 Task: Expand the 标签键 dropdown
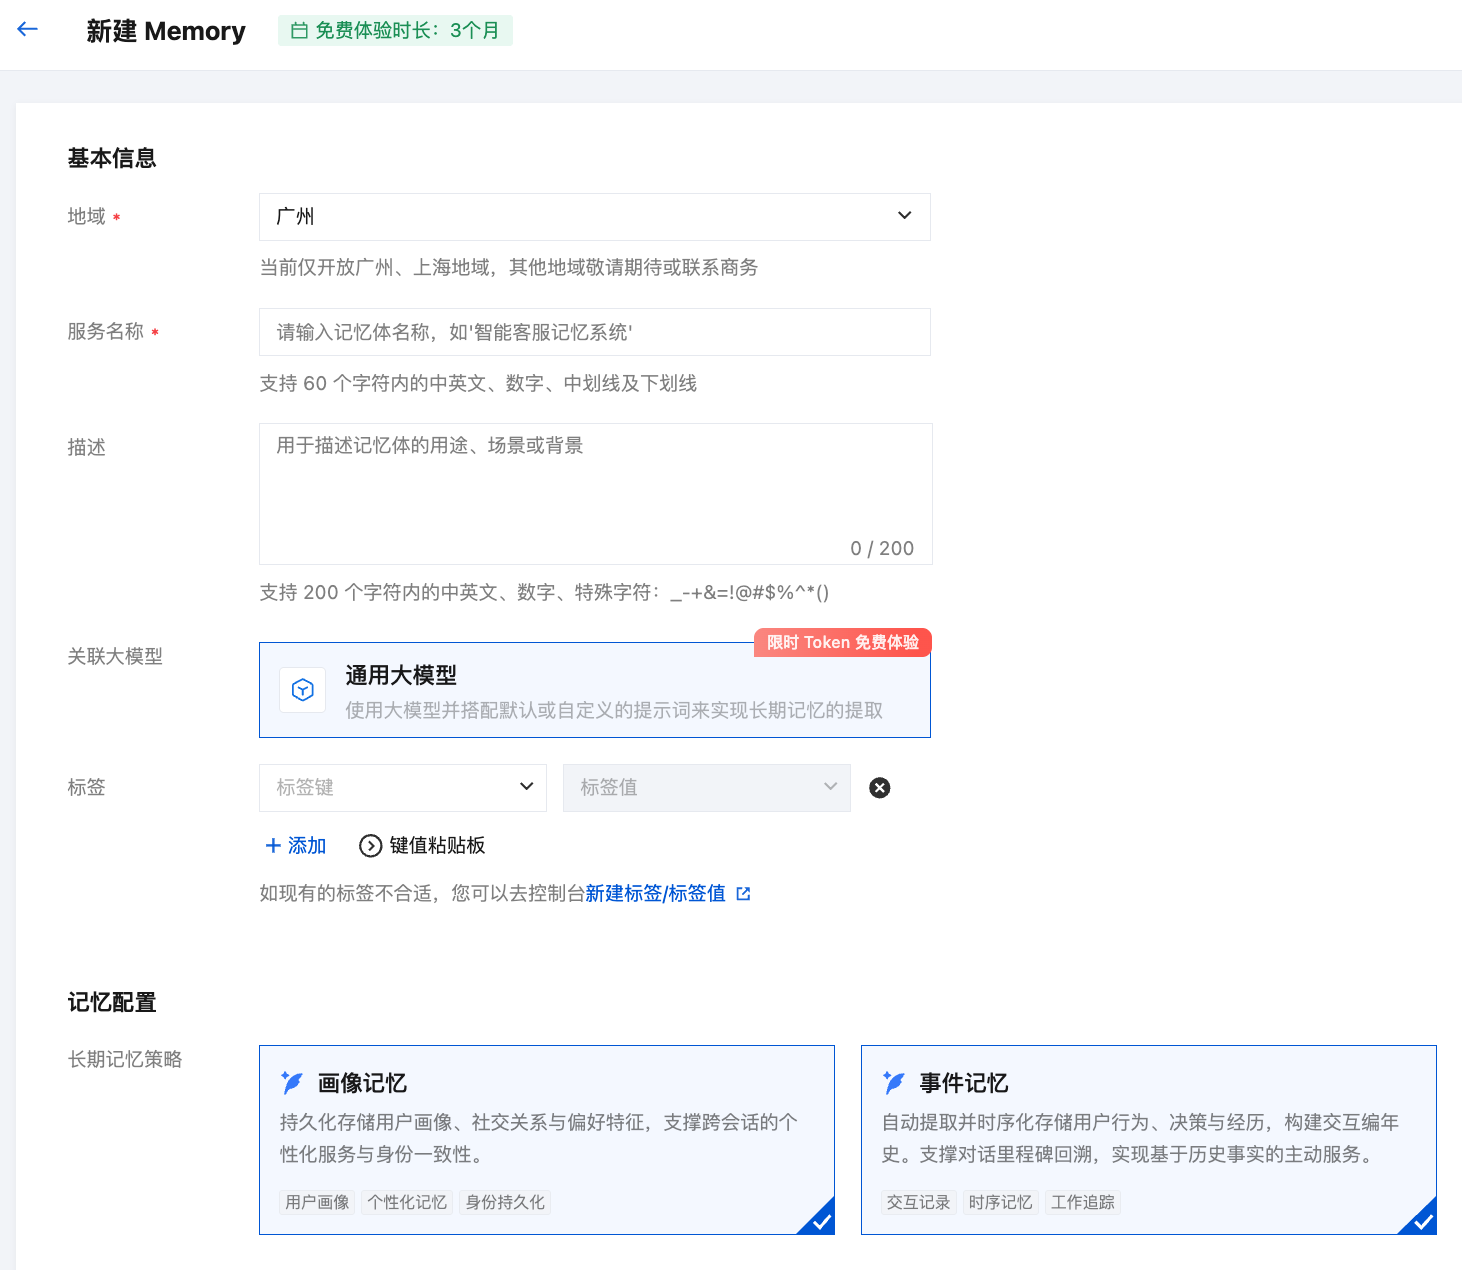pos(403,788)
